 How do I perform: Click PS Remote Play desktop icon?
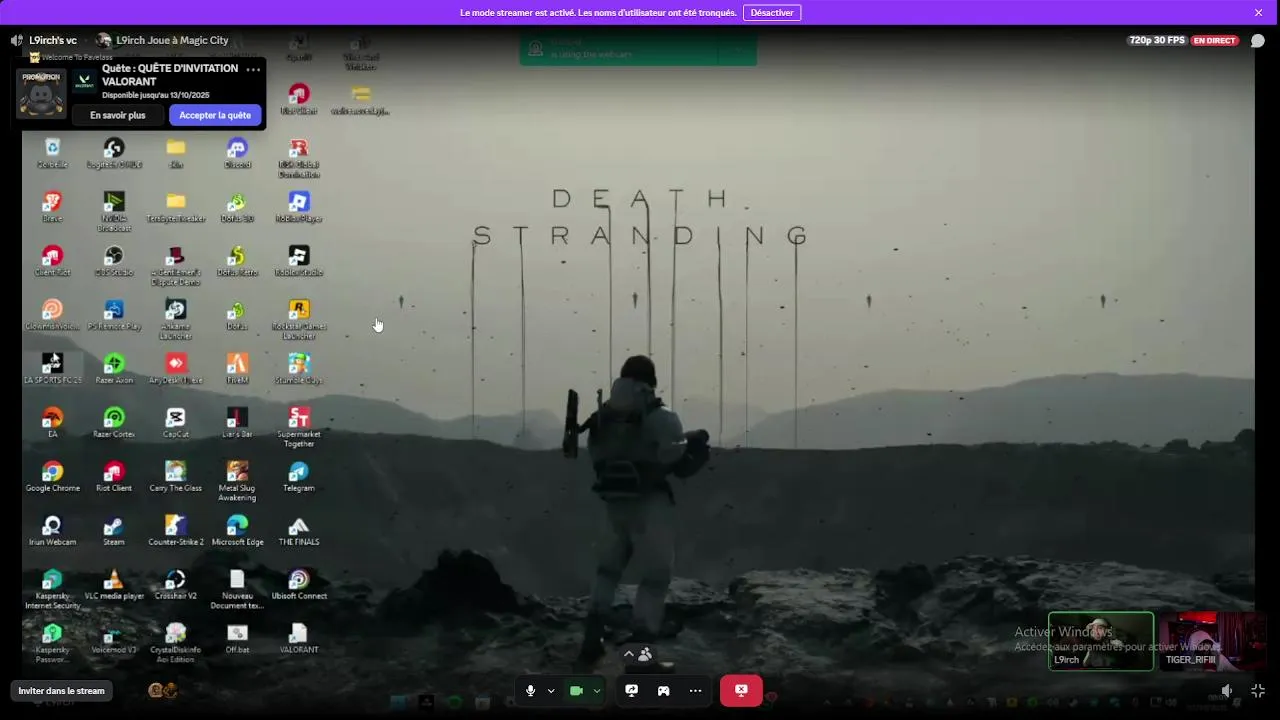pyautogui.click(x=114, y=315)
